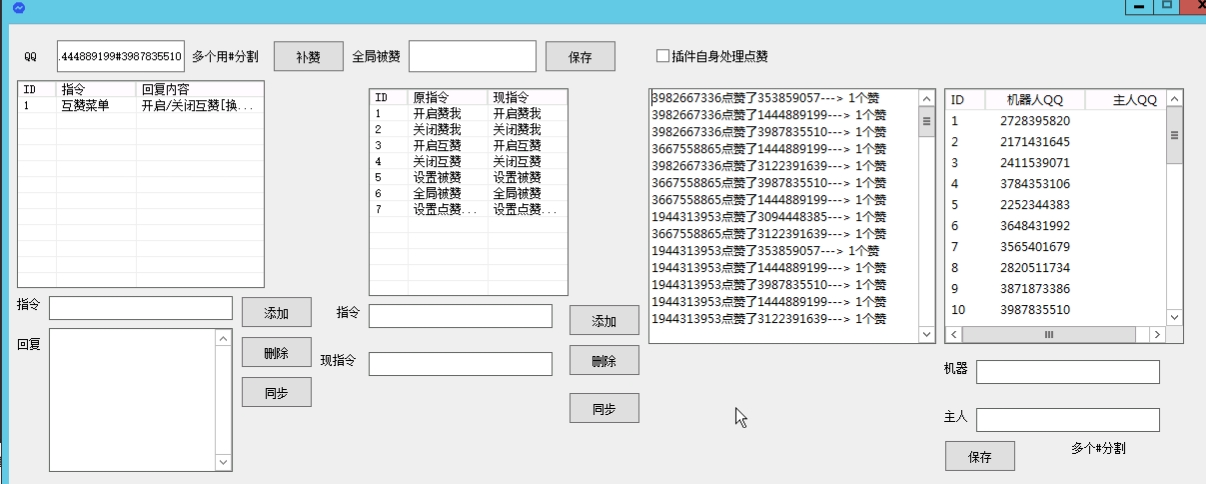Screen dimensions: 1206x484
Task: Select the 全局被赞 row in instruction table
Action: pyautogui.click(x=468, y=193)
